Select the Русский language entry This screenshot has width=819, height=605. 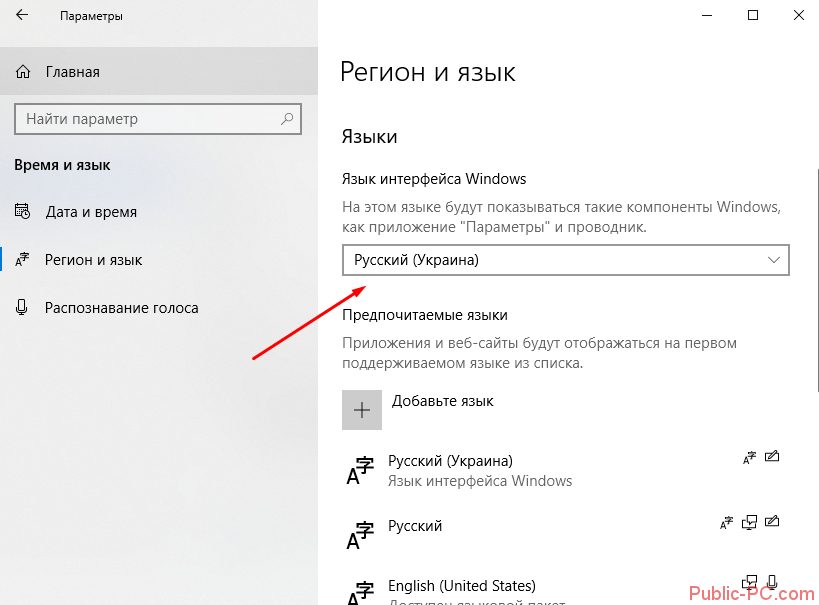point(564,535)
